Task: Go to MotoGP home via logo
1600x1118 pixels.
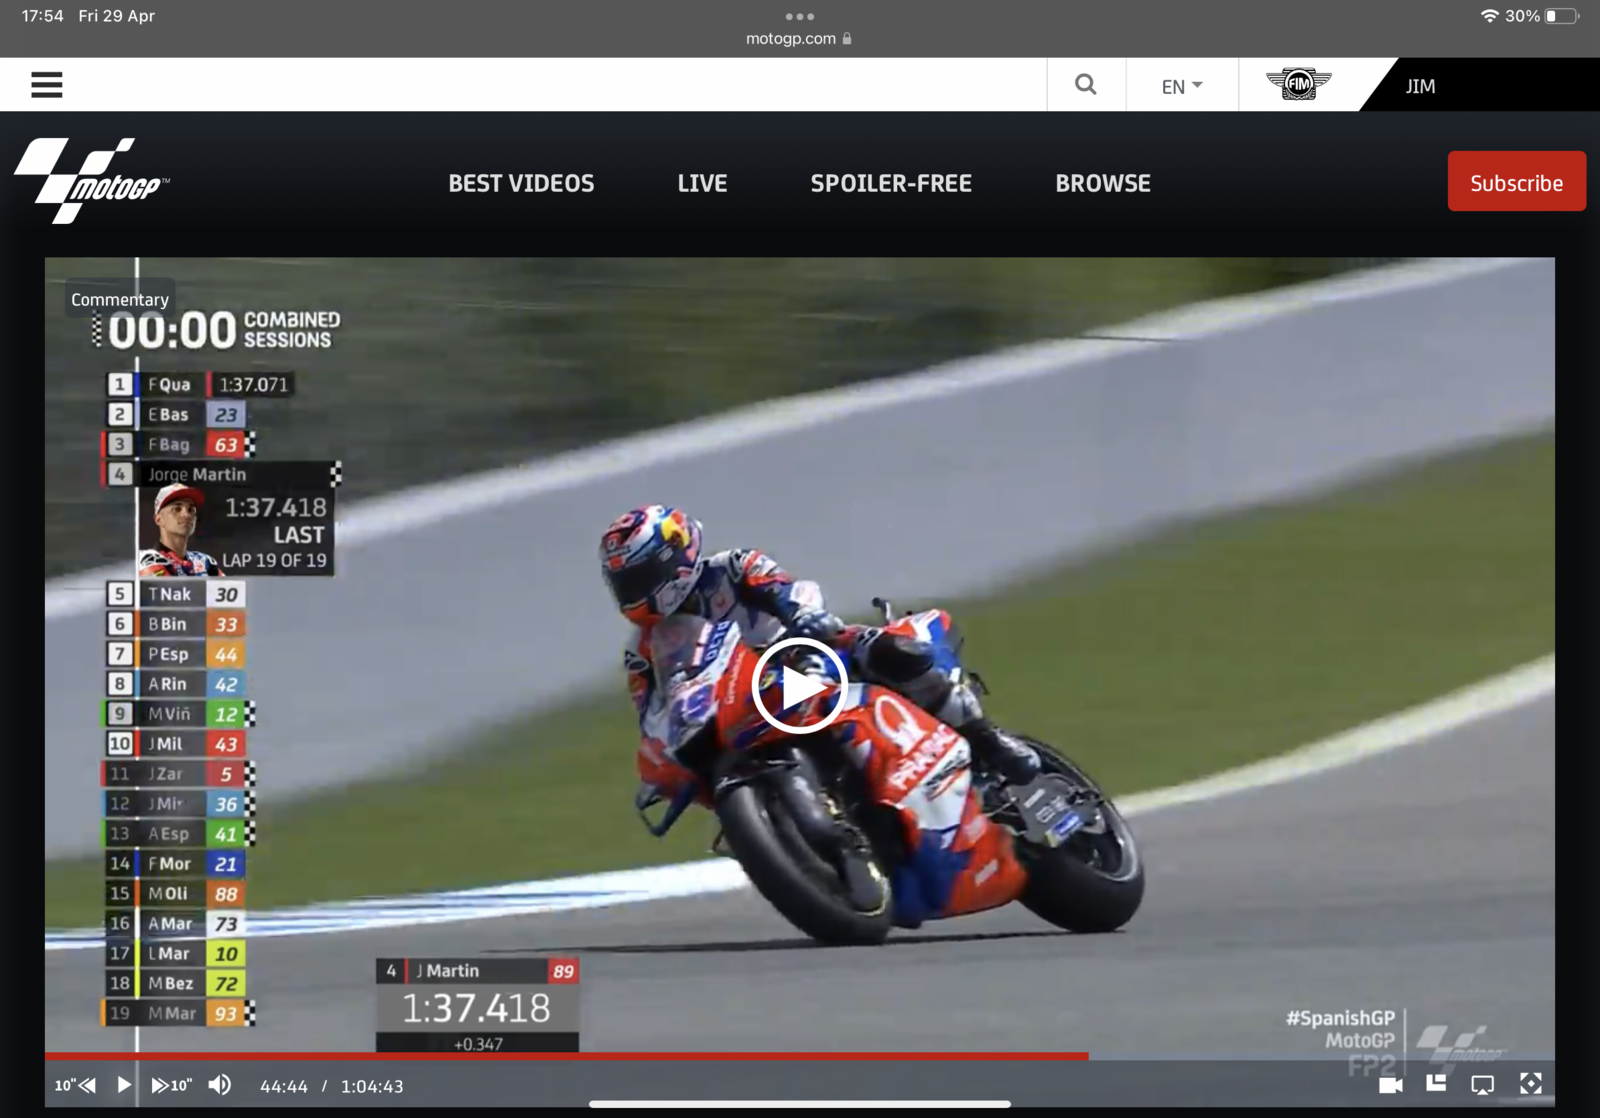Action: click(x=92, y=181)
